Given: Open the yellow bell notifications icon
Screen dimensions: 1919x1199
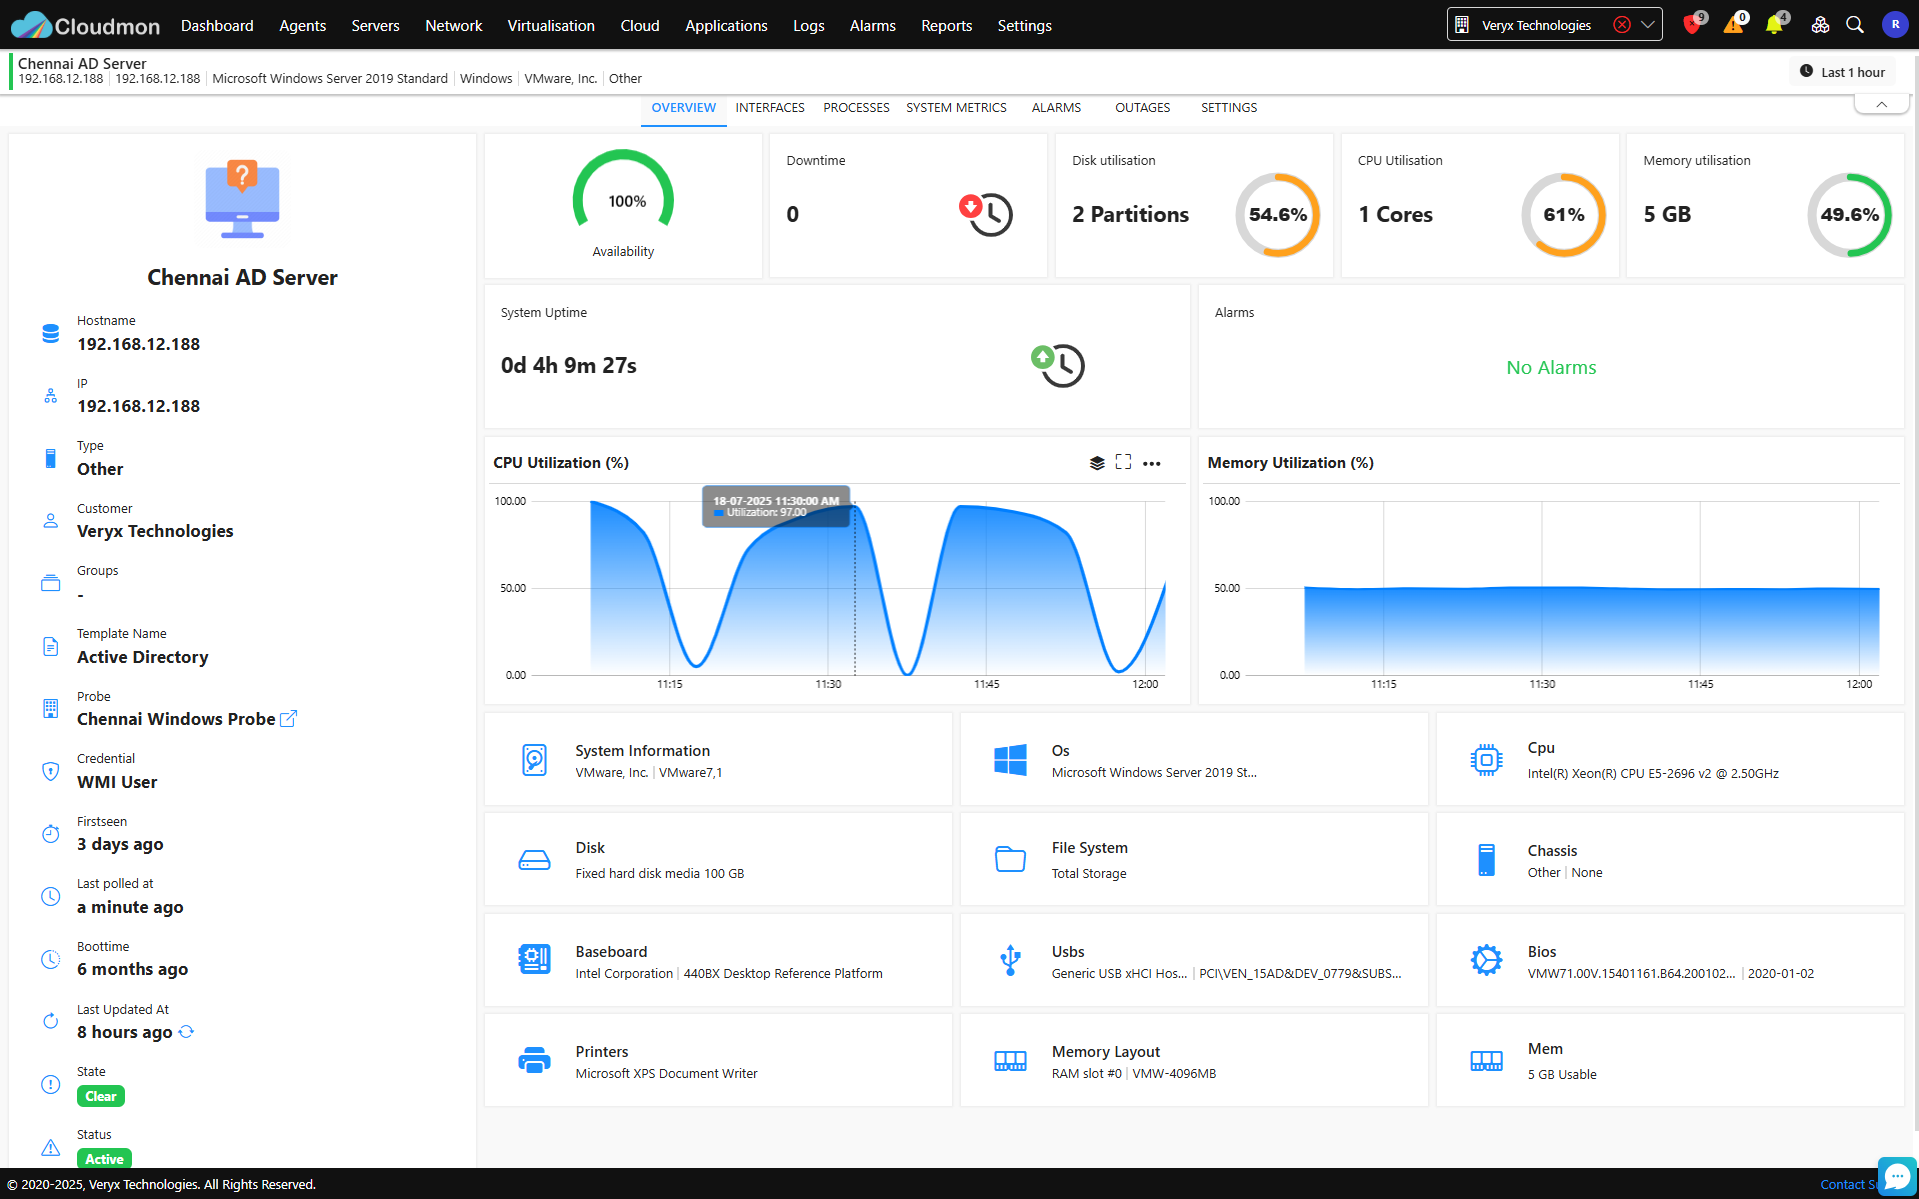Looking at the screenshot, I should 1774,25.
